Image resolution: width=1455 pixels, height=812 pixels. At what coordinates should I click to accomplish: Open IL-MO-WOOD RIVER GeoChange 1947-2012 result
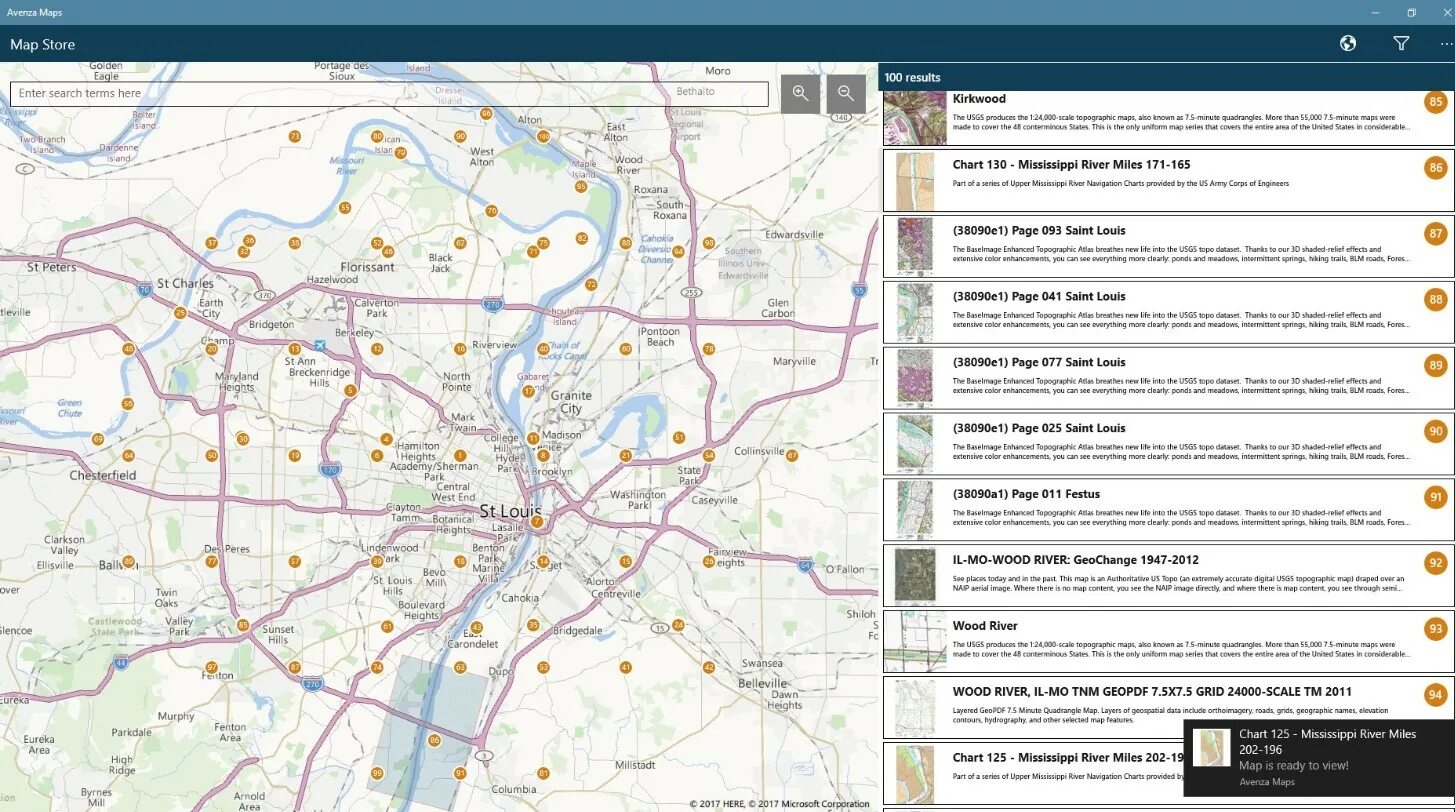tap(1167, 576)
